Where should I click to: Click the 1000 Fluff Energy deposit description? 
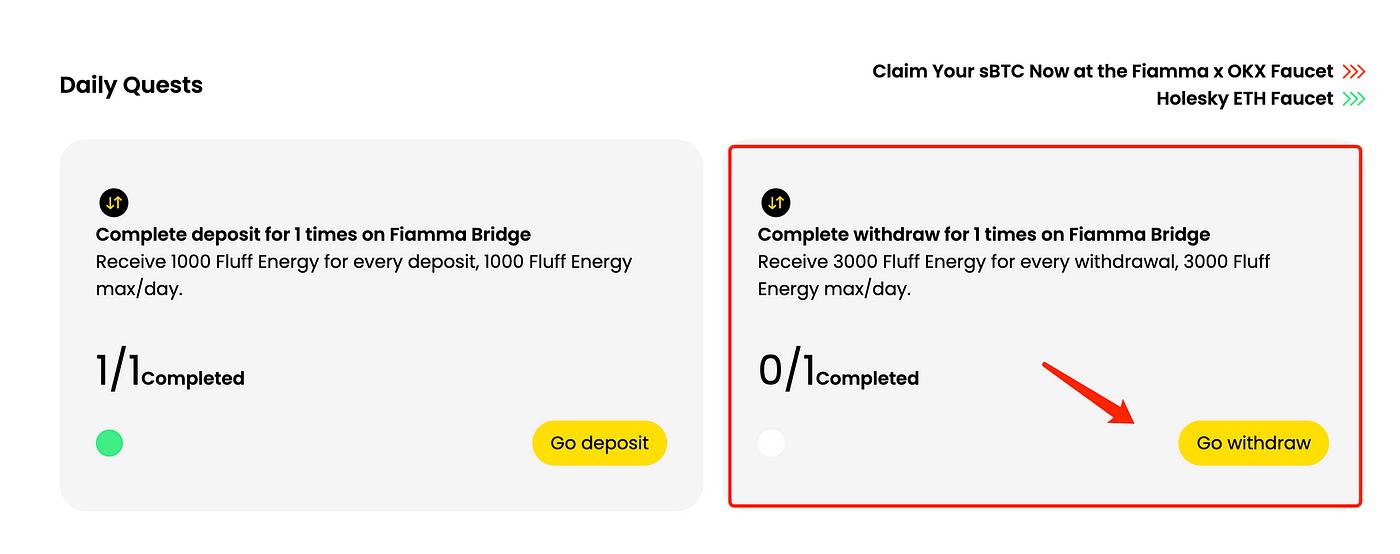click(x=364, y=275)
